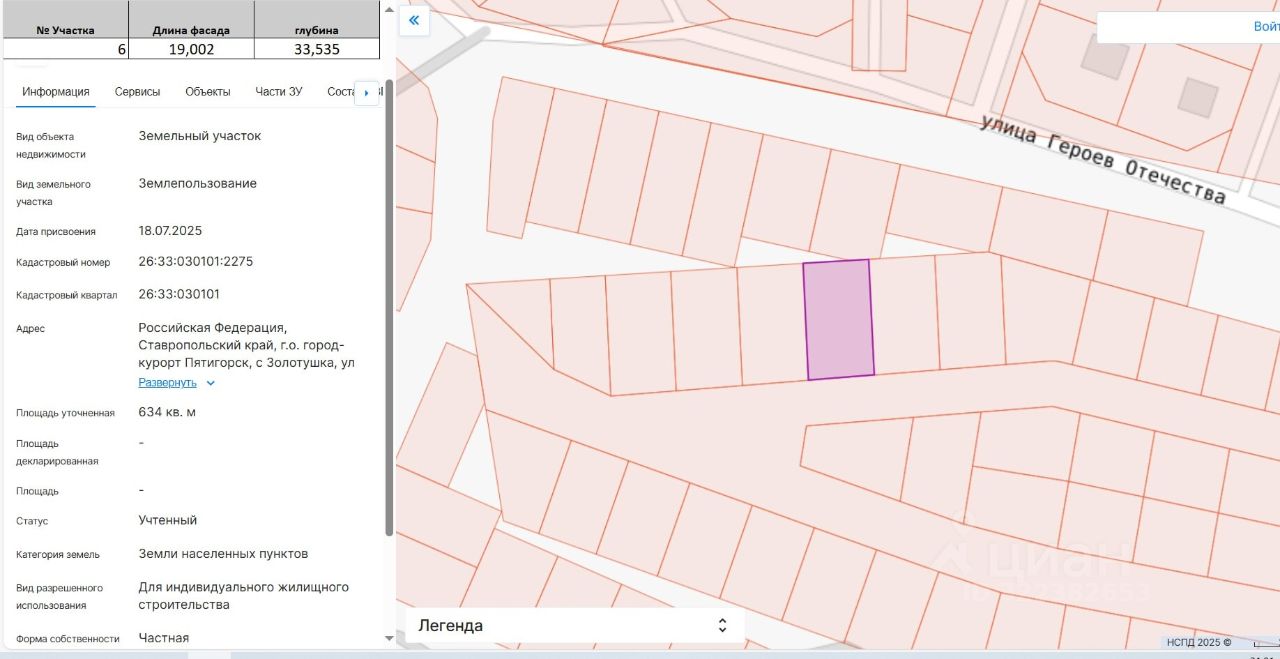Click the Землепользование value

[x=198, y=184]
